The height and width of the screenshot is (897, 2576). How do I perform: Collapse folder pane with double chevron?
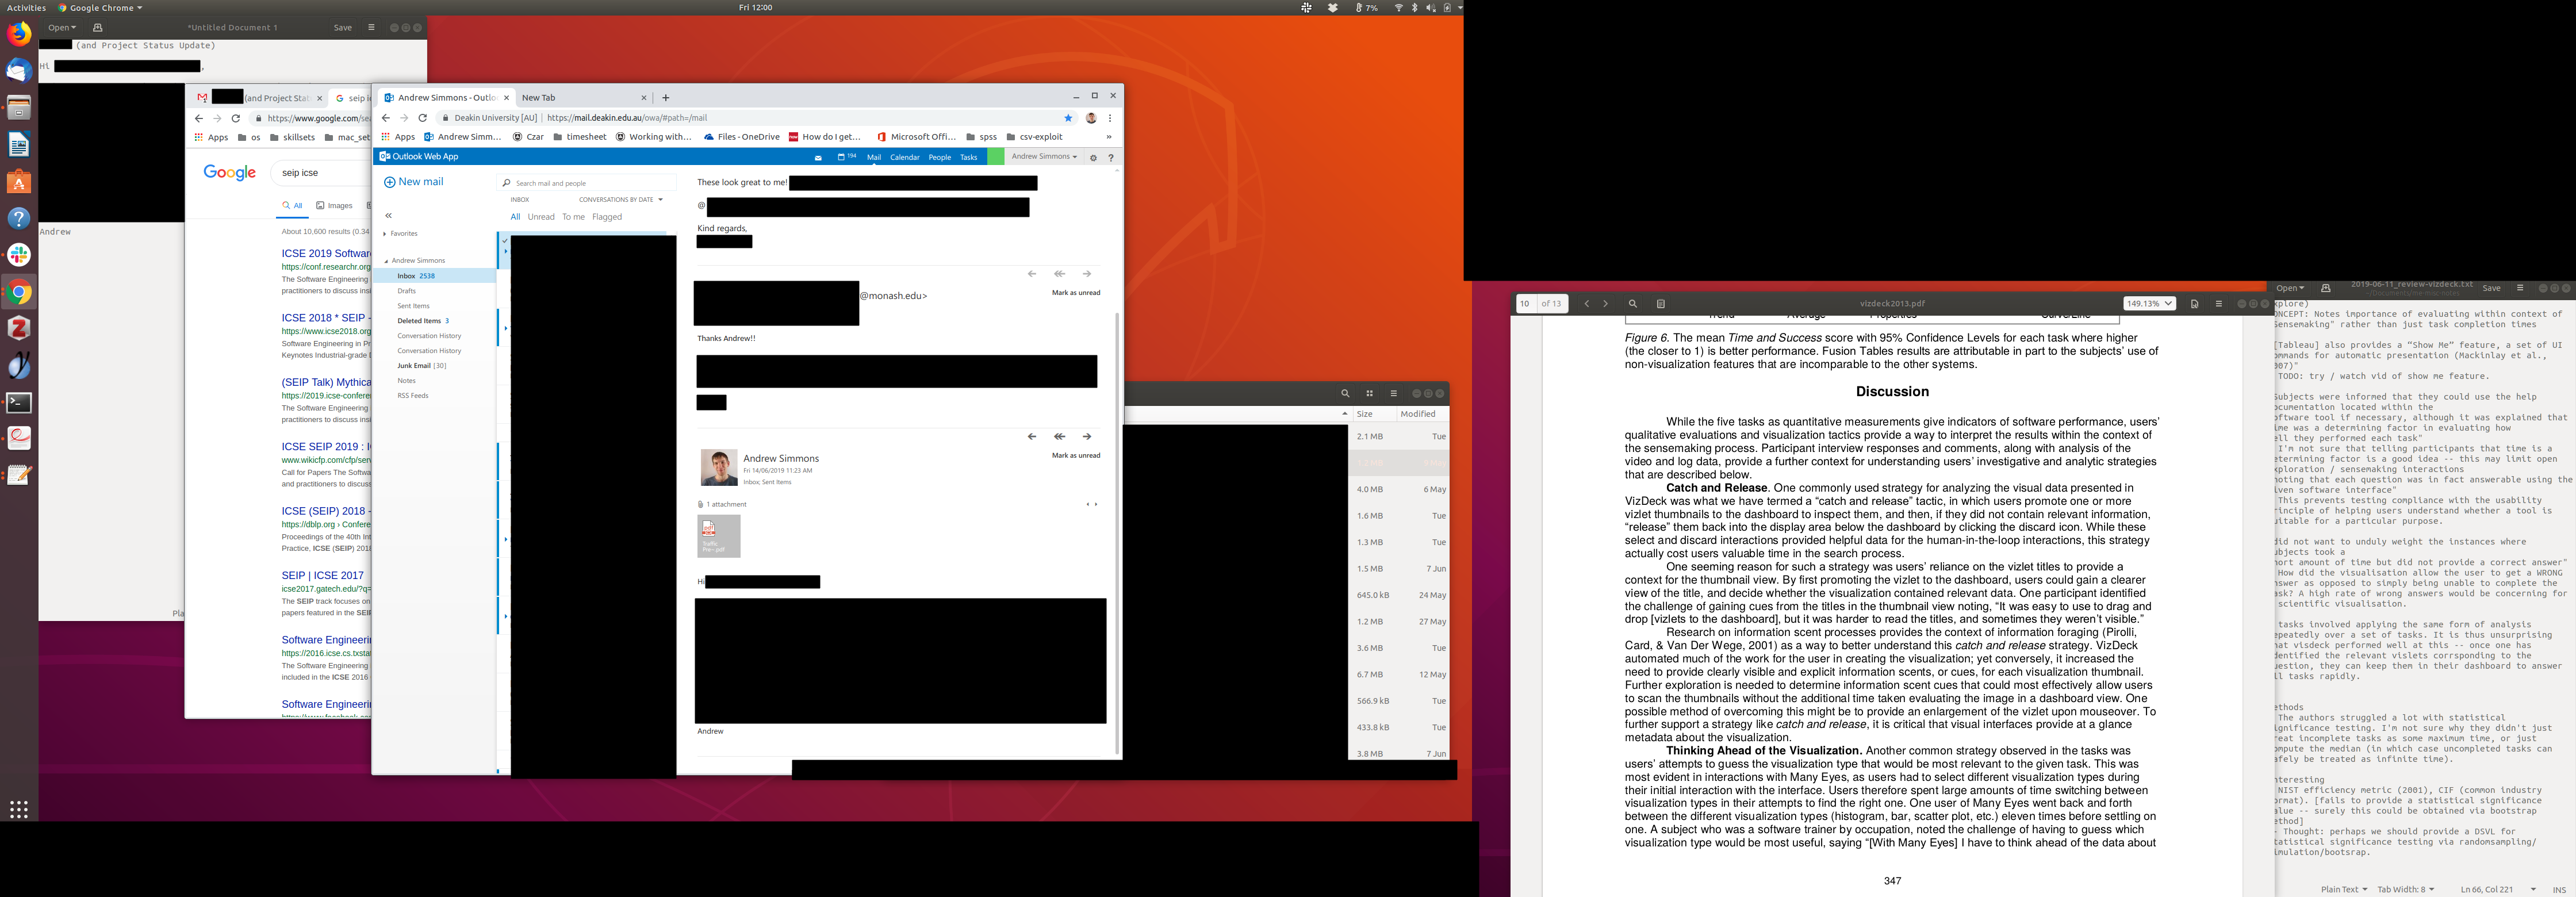389,216
